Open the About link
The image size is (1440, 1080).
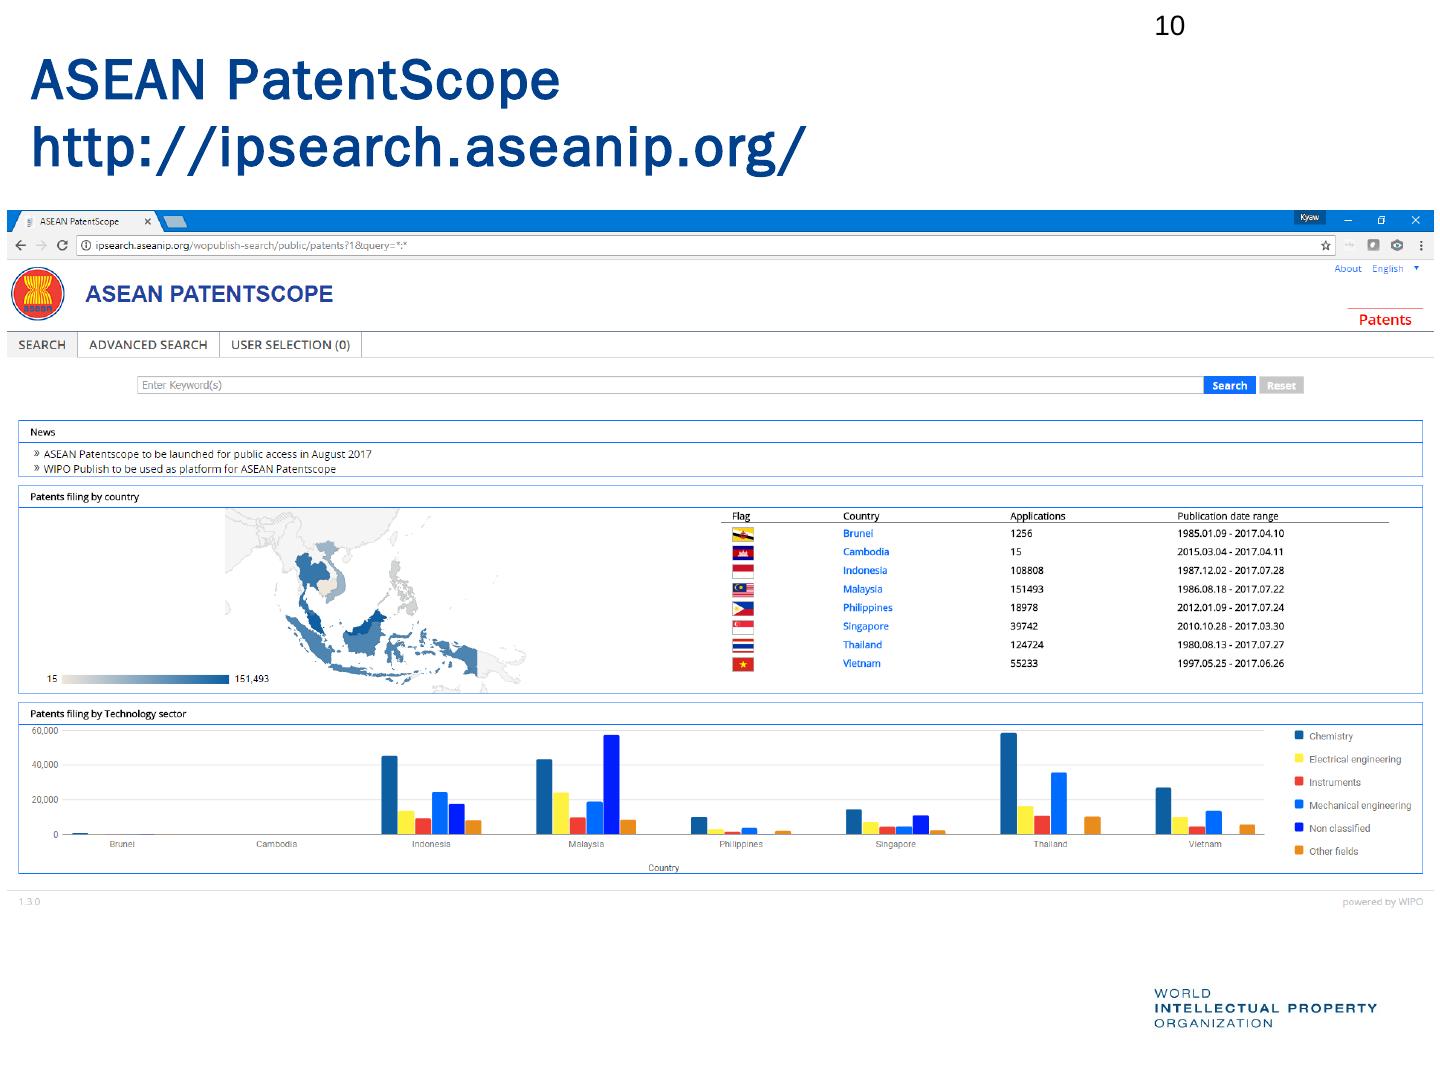tap(1348, 268)
